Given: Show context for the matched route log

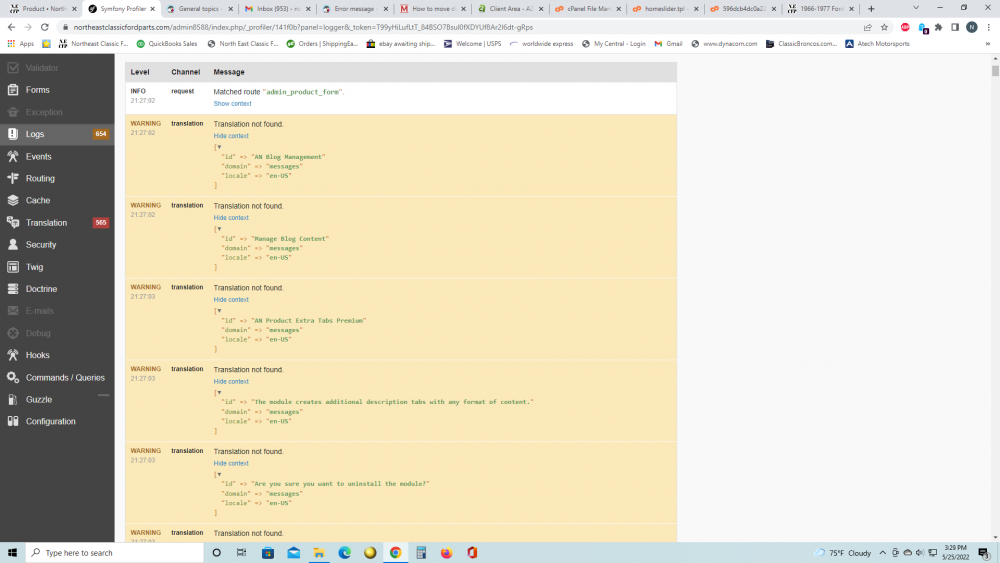Looking at the screenshot, I should point(232,104).
